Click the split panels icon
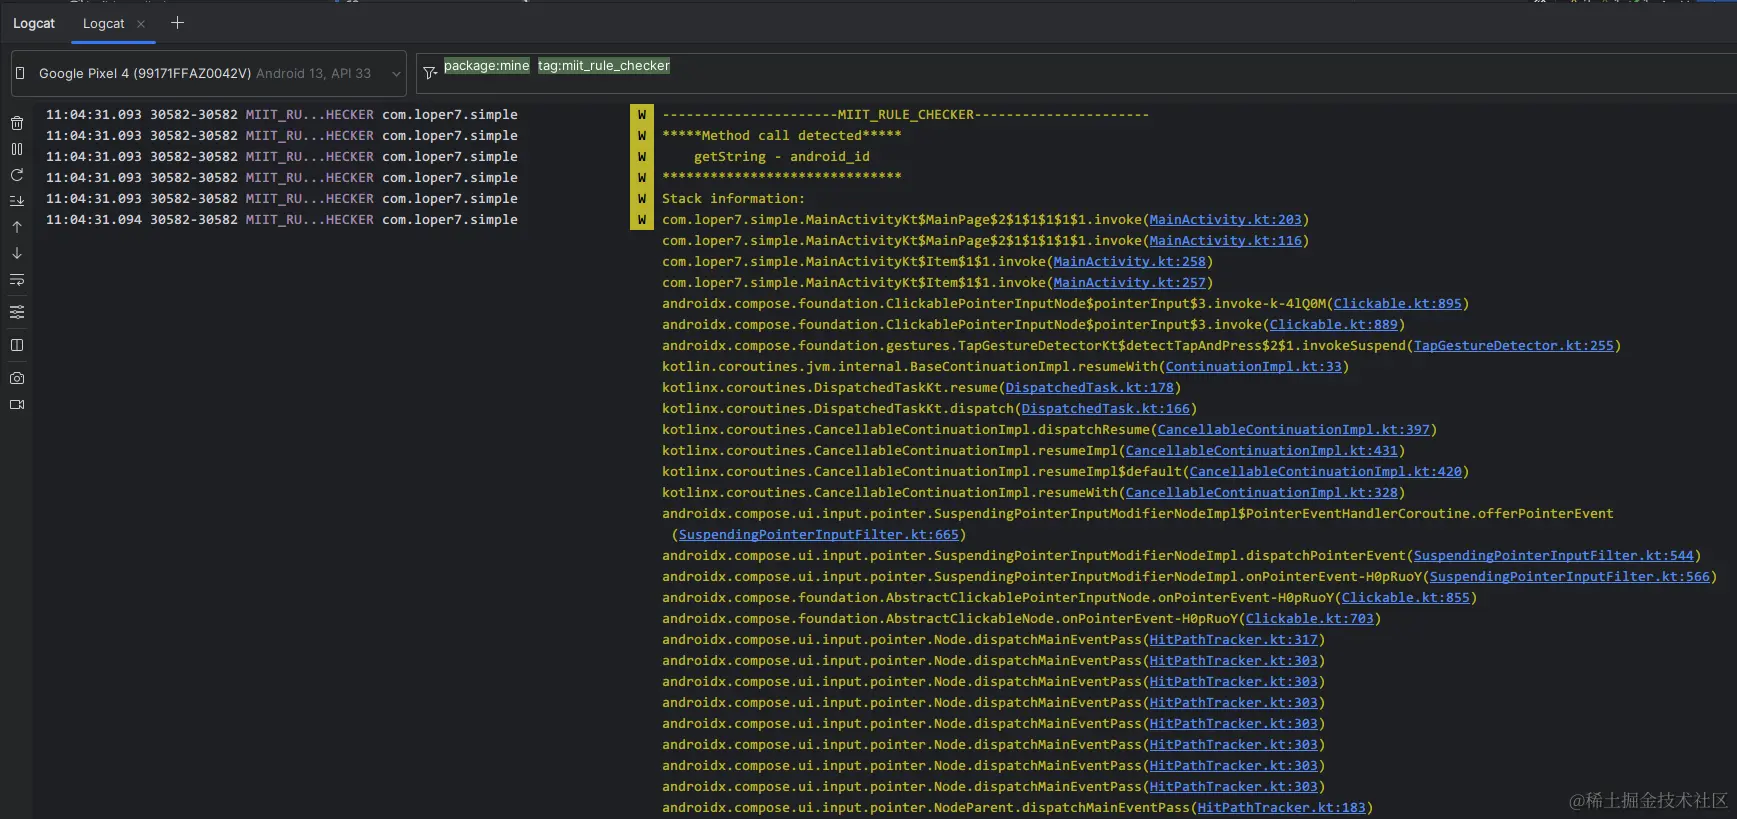Image resolution: width=1737 pixels, height=819 pixels. 17,345
